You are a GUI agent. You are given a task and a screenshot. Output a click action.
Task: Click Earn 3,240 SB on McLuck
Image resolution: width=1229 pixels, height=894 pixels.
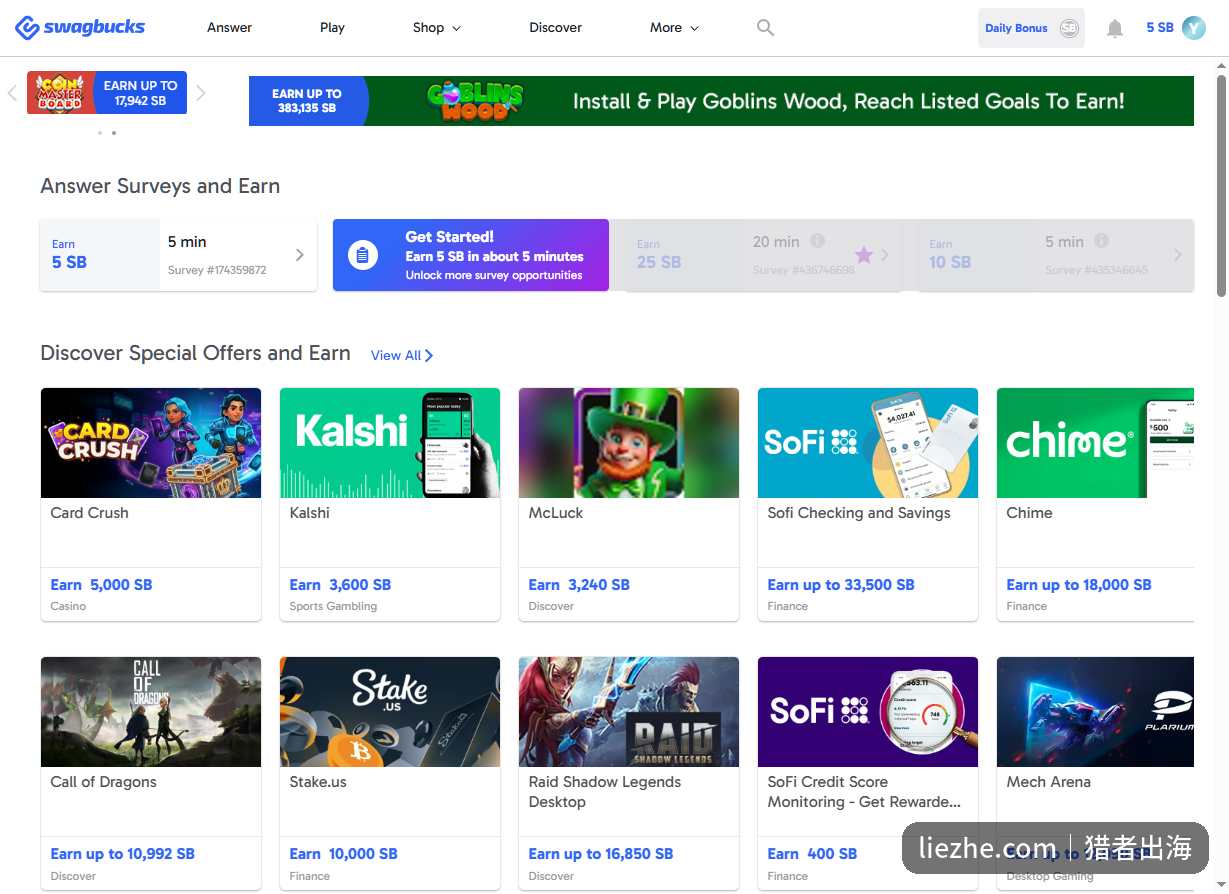coord(579,585)
